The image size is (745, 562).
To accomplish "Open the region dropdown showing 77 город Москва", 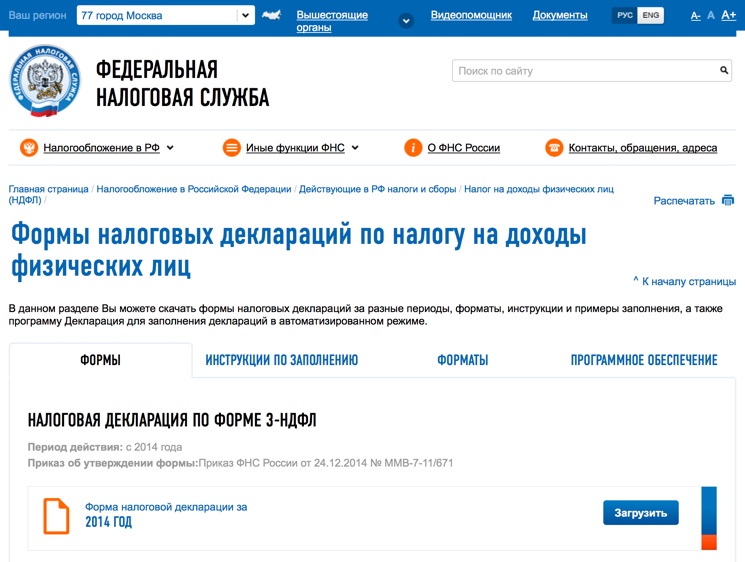I will pyautogui.click(x=165, y=15).
